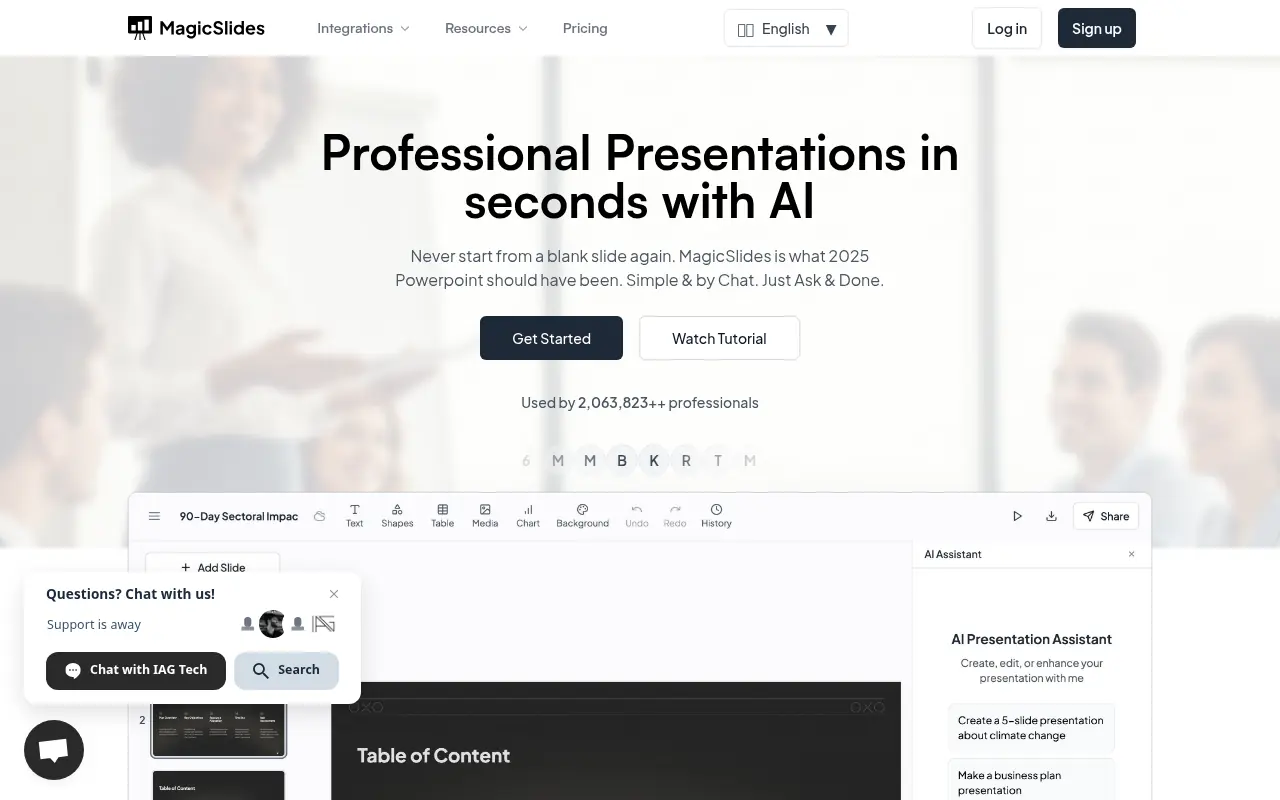This screenshot has height=800, width=1280.
Task: Change the slide Background
Action: click(582, 515)
